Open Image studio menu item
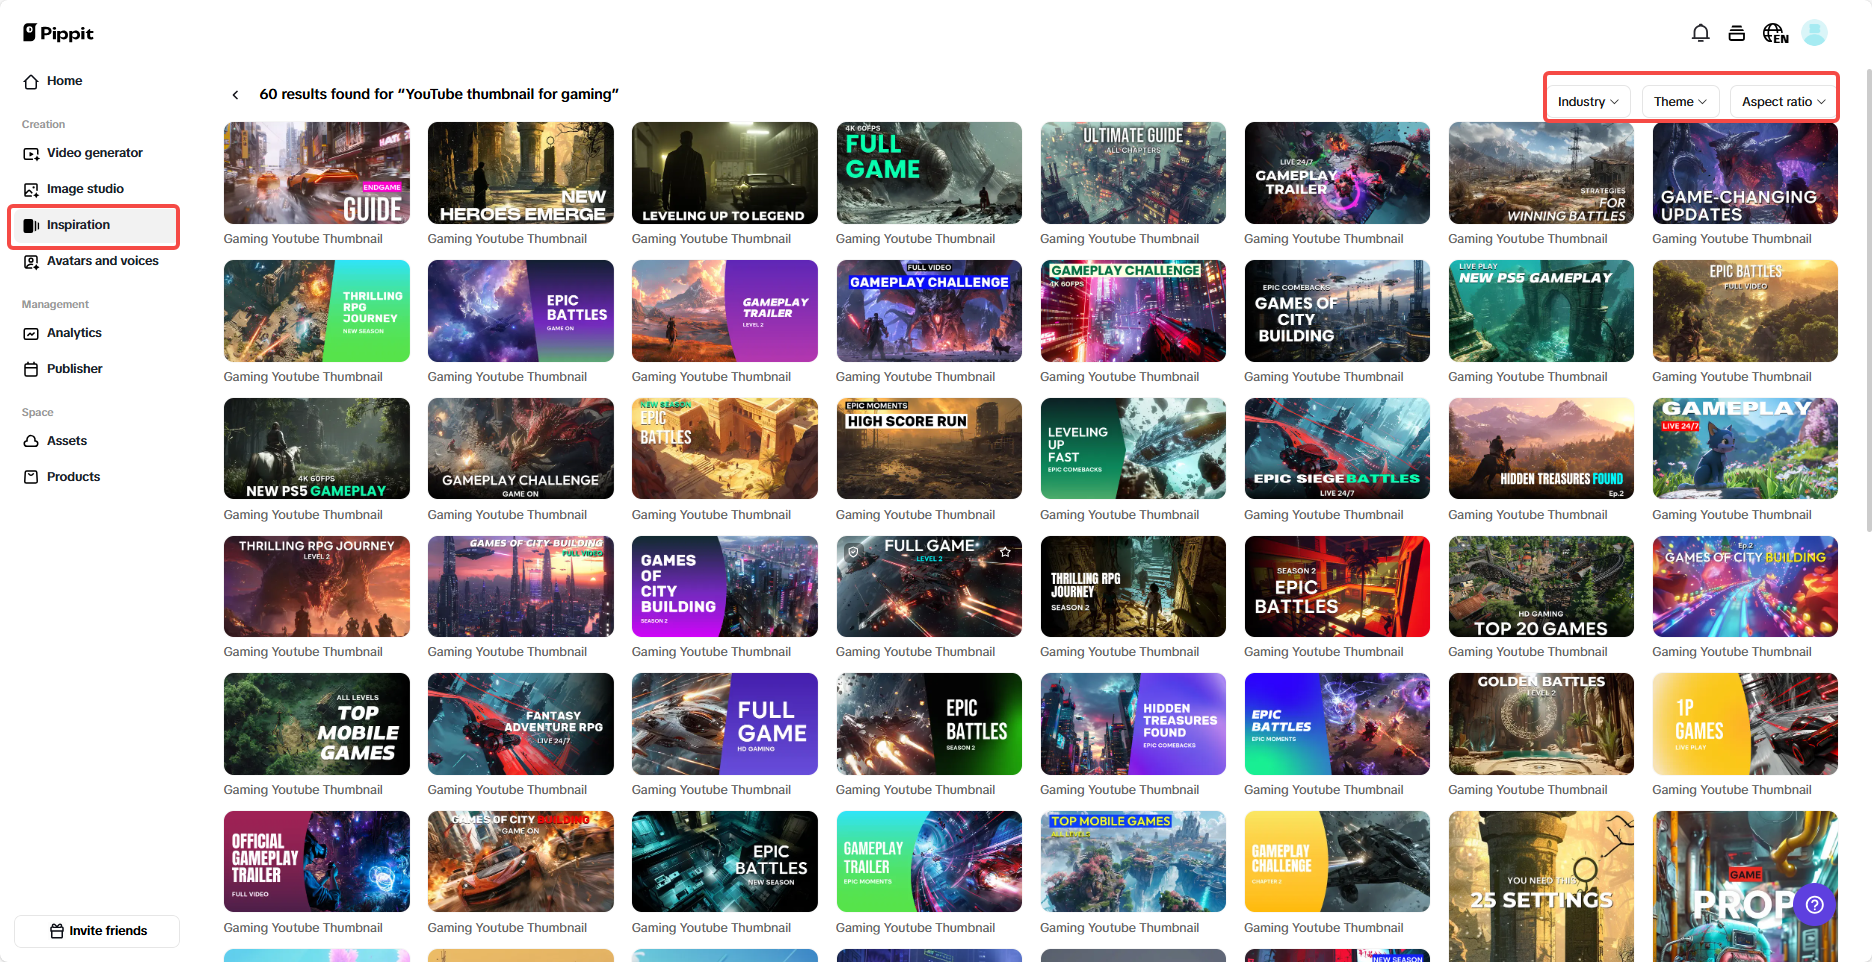 (94, 190)
